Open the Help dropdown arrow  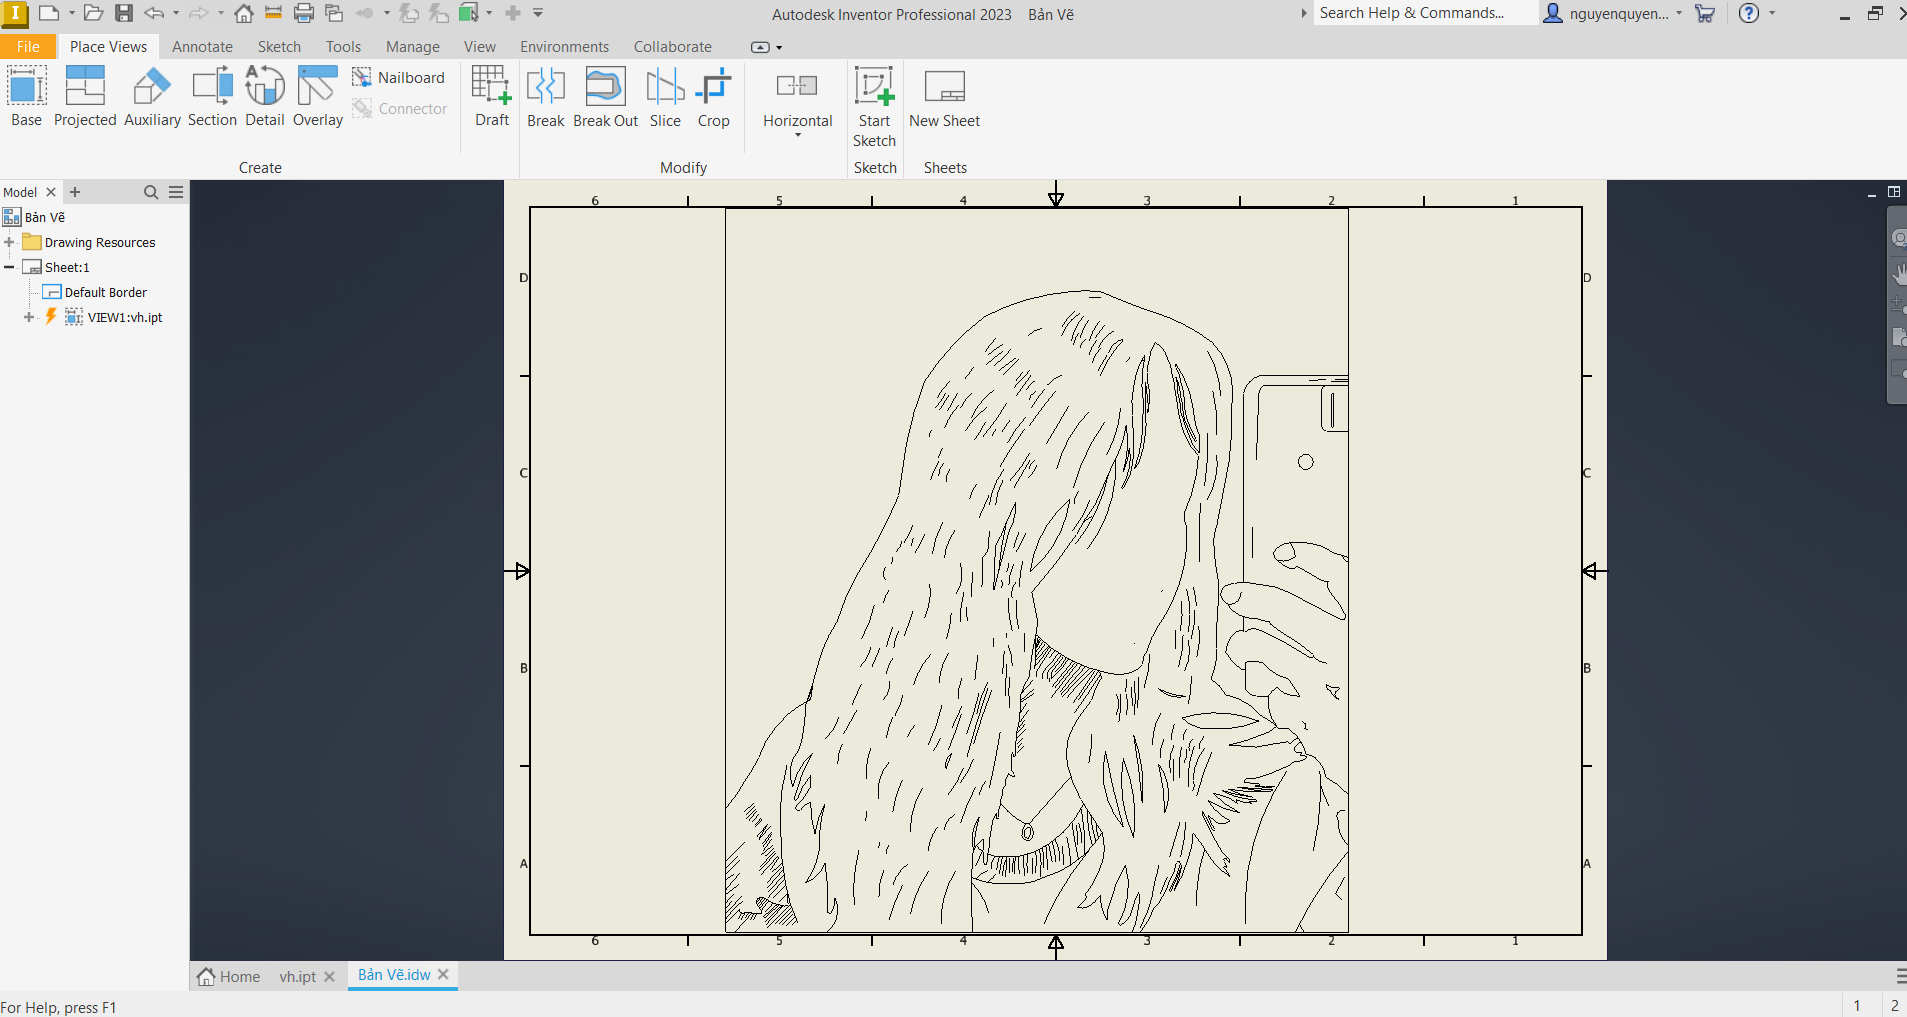tap(1772, 13)
